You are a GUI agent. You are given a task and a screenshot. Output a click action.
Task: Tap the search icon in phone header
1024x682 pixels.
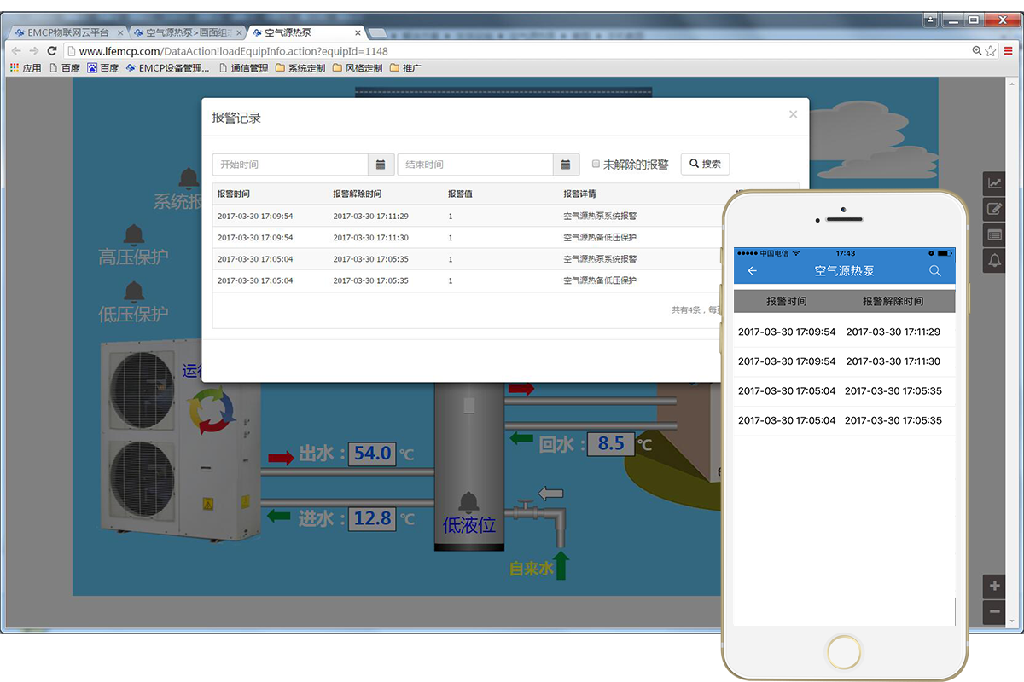point(935,270)
